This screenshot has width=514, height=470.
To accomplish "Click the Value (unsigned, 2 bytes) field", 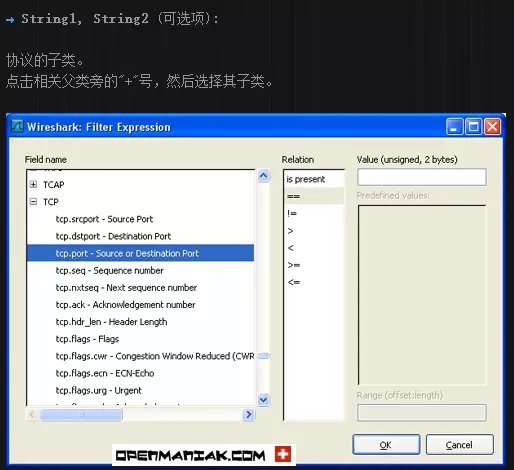I will pyautogui.click(x=422, y=177).
